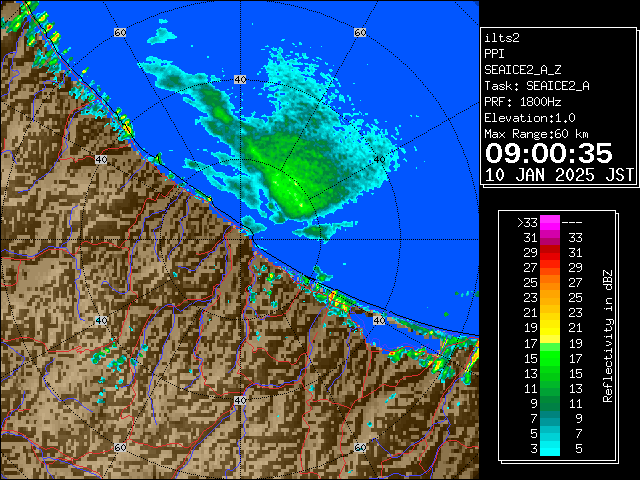Click the '40' label at the echo's eastern edge

[379, 160]
